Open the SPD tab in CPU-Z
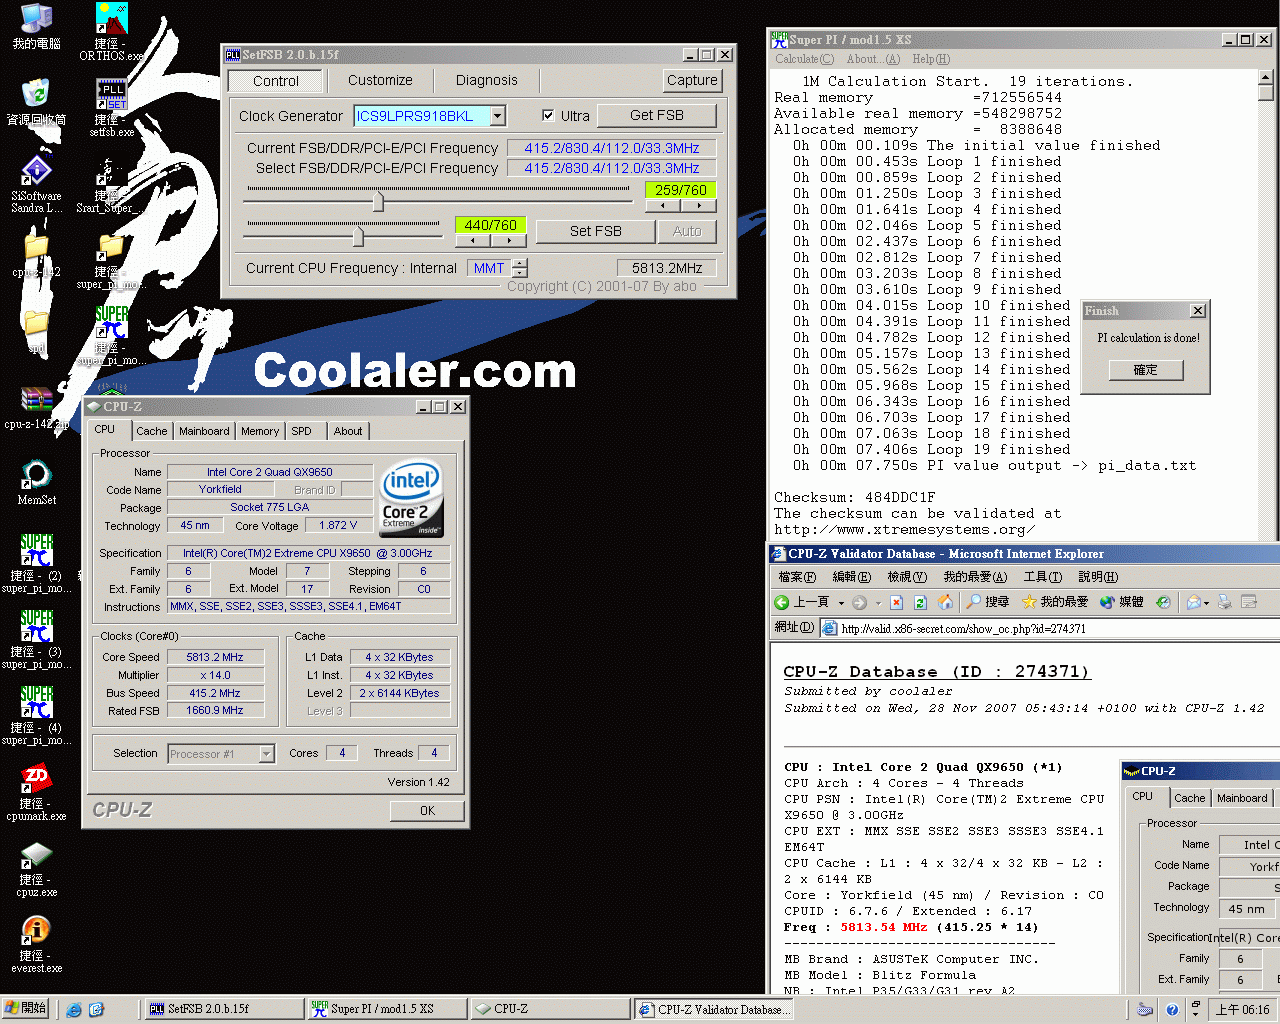The width and height of the screenshot is (1280, 1024). [302, 431]
